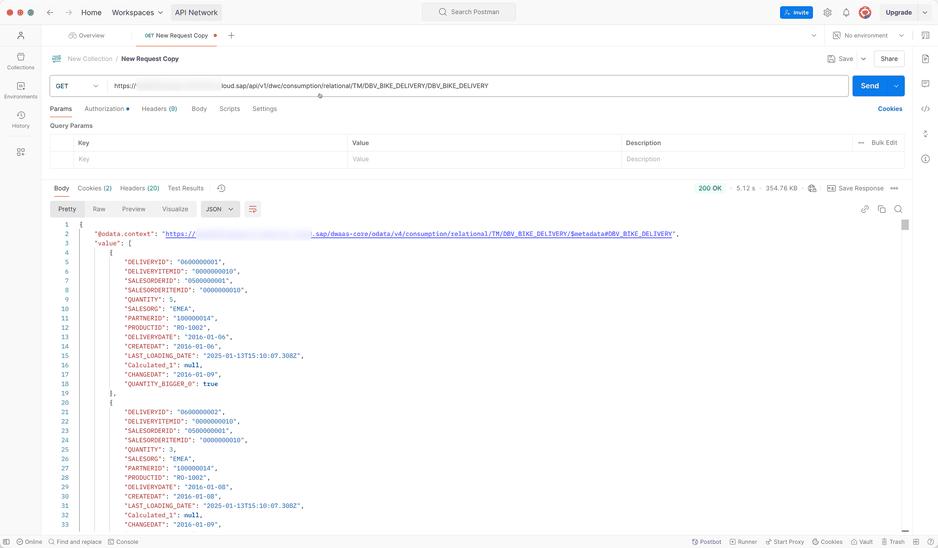
Task: Open the Cookies link
Action: 890,109
